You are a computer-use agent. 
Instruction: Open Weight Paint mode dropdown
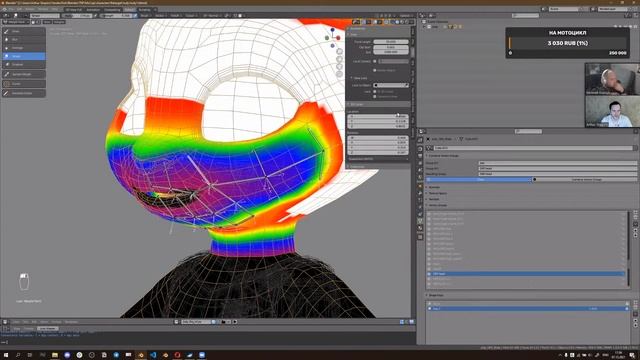17,22
